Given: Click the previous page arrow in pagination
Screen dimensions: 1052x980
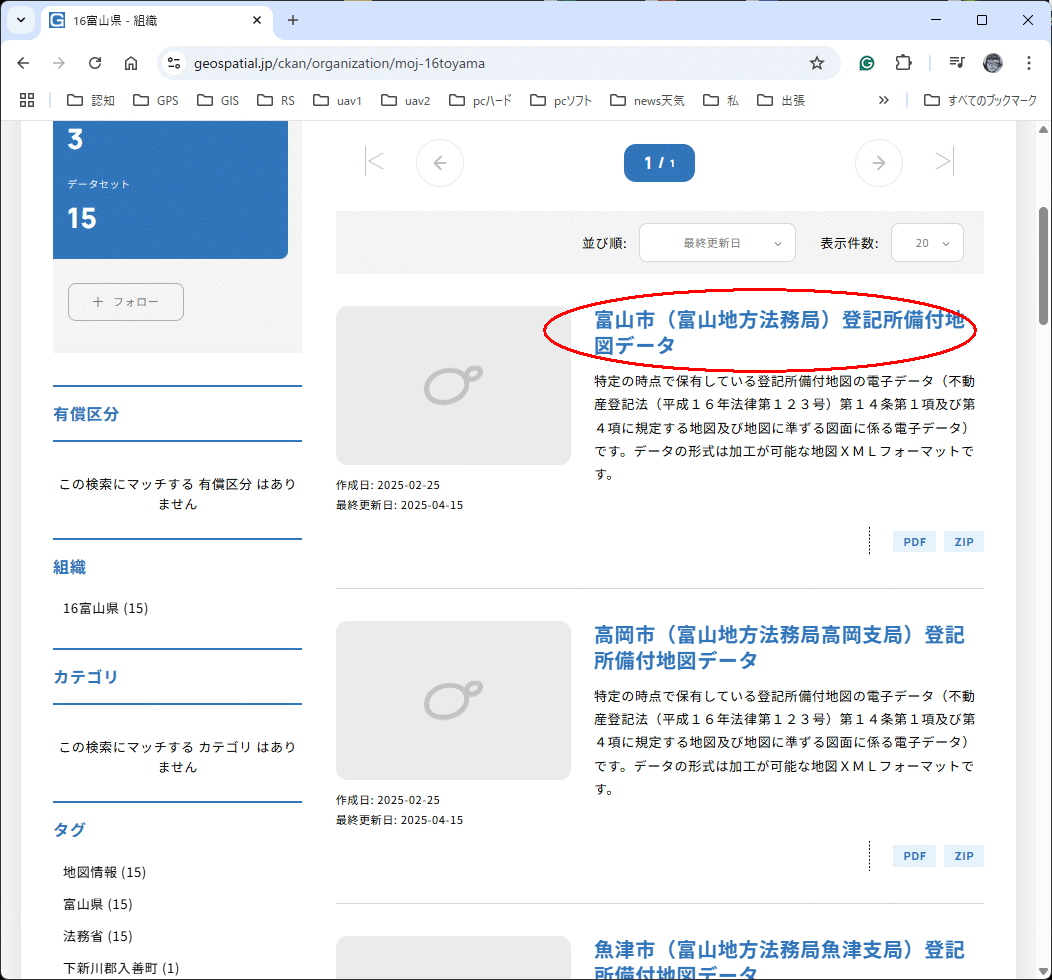Looking at the screenshot, I should point(440,163).
